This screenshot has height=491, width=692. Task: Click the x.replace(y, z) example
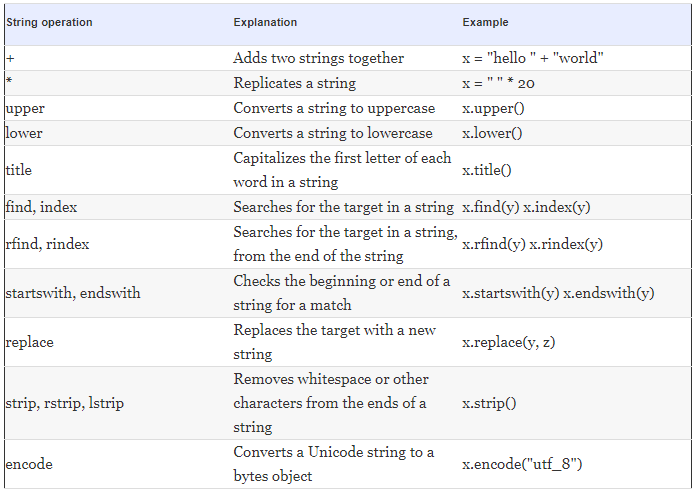tap(508, 342)
